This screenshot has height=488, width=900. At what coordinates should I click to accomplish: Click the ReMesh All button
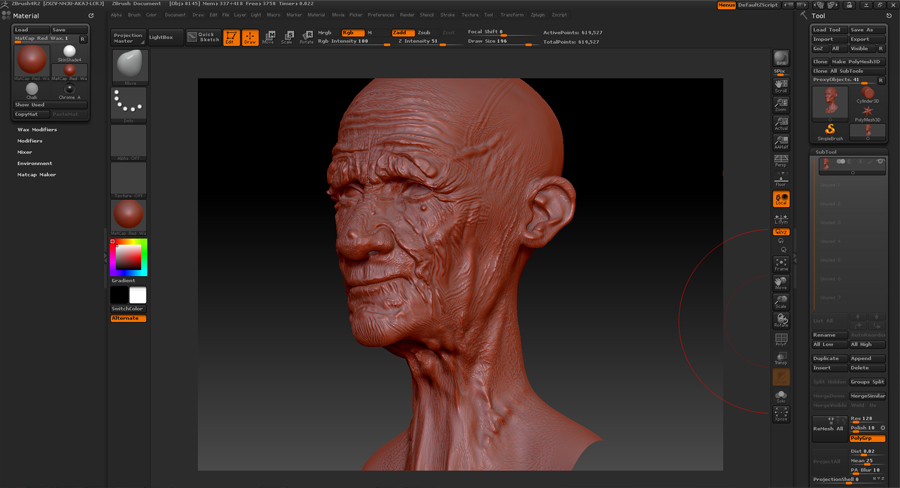(829, 429)
